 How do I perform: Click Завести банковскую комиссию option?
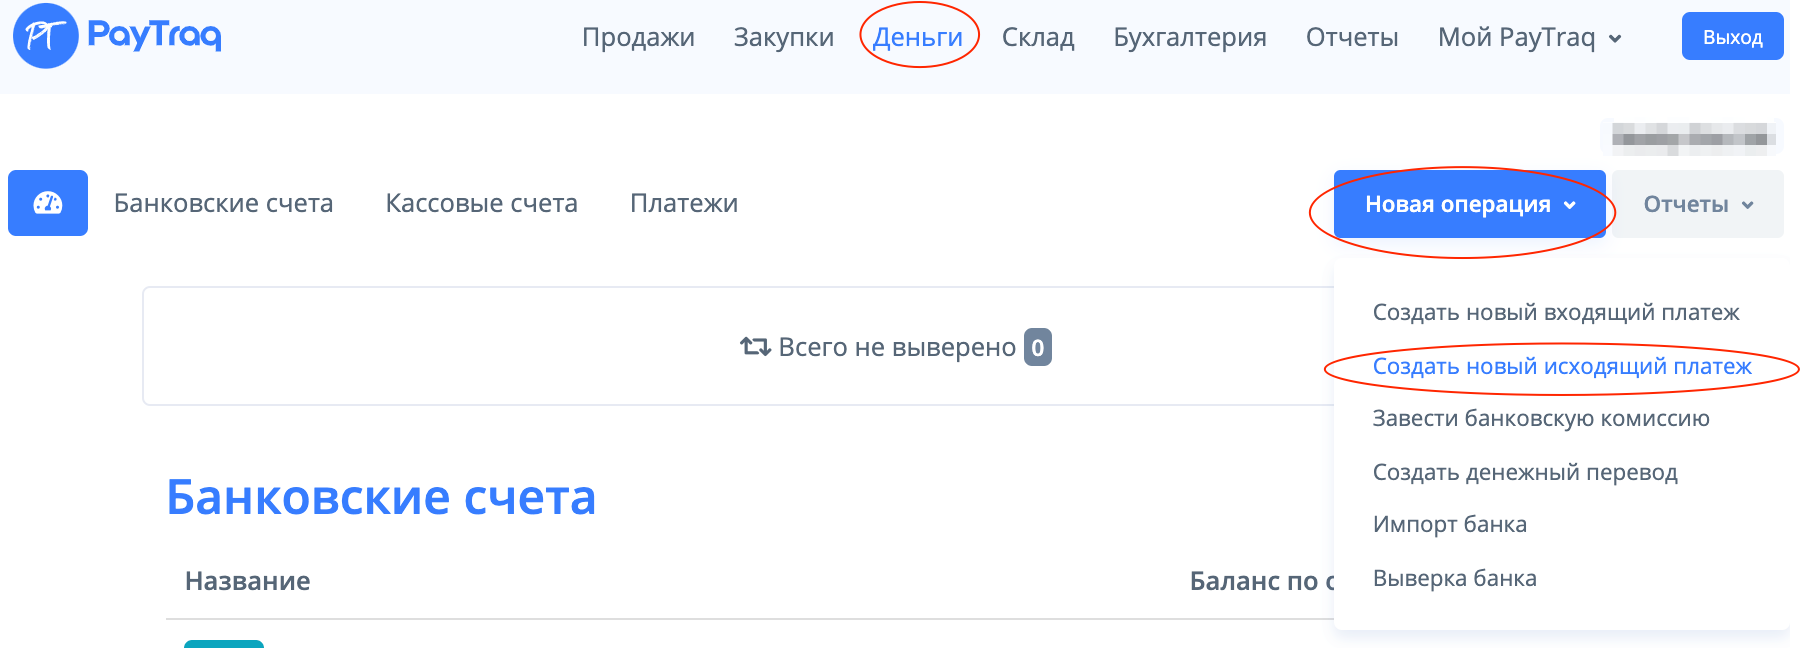pos(1541,418)
